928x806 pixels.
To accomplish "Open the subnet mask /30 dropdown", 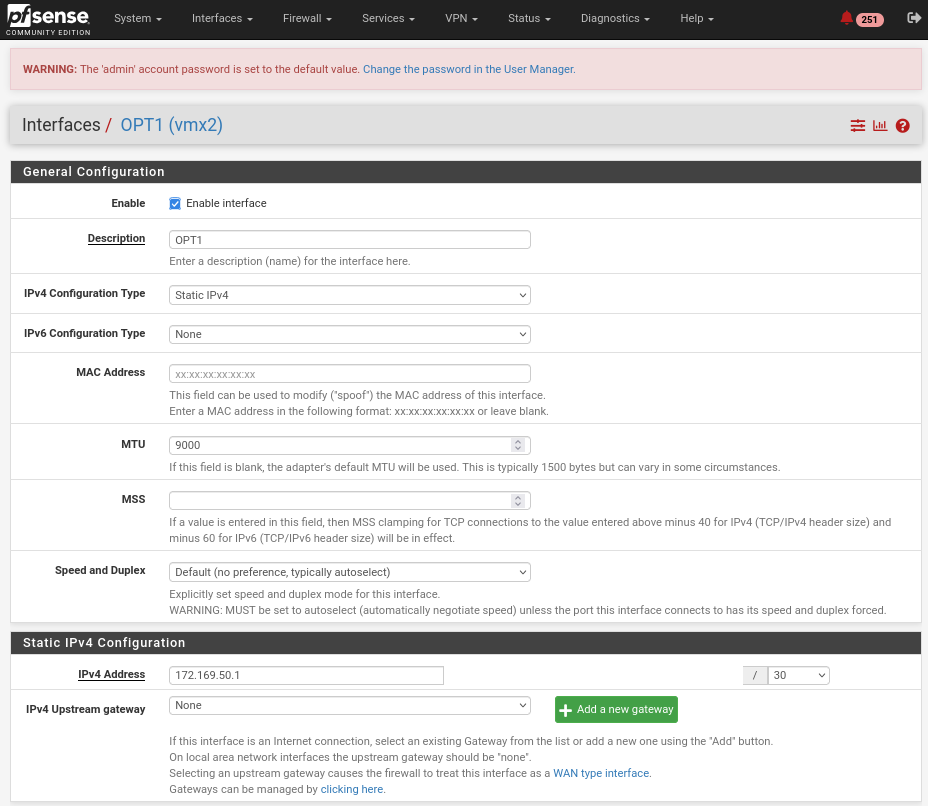I will [798, 675].
